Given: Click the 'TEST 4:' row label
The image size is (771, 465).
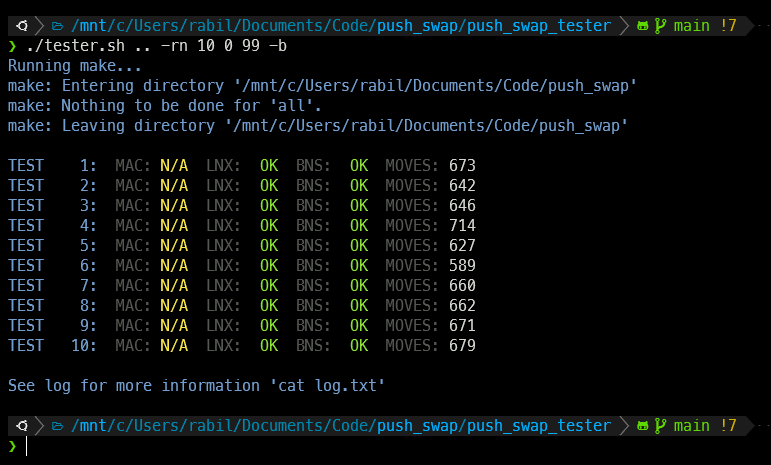Looking at the screenshot, I should (52, 226).
